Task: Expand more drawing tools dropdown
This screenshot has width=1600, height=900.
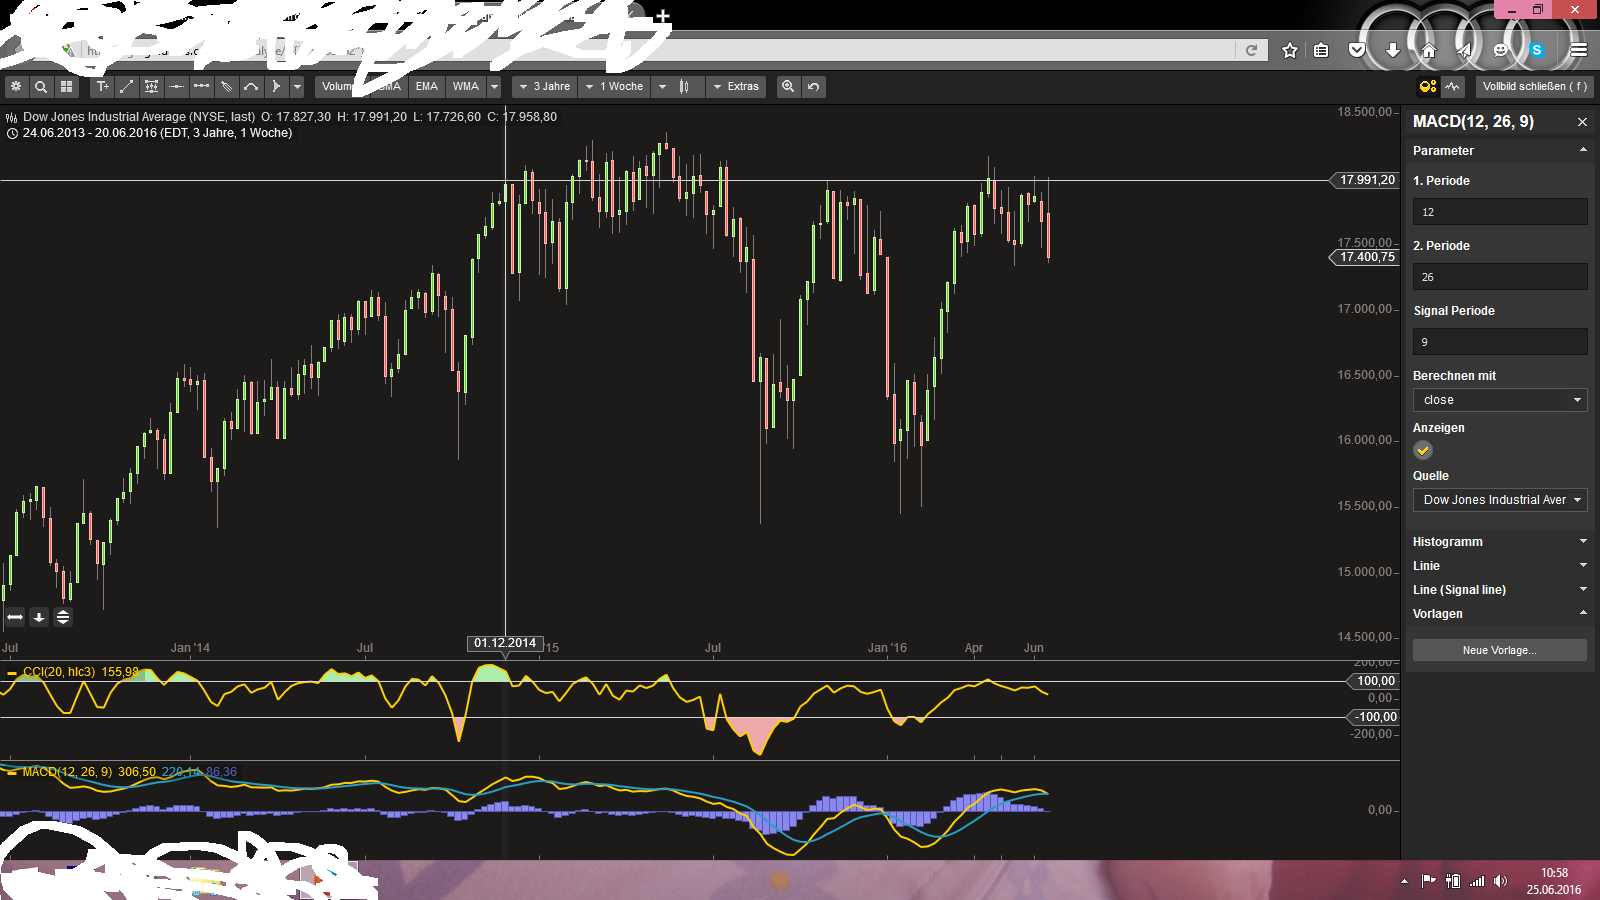Action: [297, 87]
